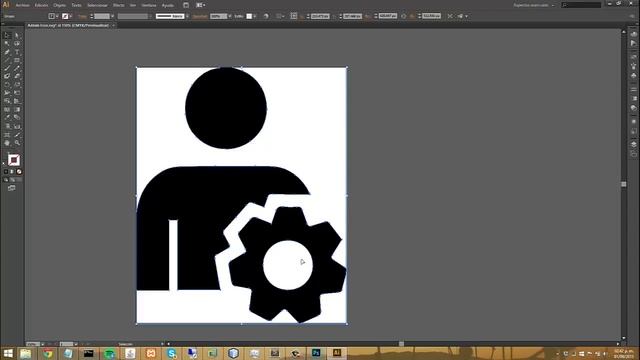640x360 pixels.
Task: Open the Texto menu
Action: point(77,5)
